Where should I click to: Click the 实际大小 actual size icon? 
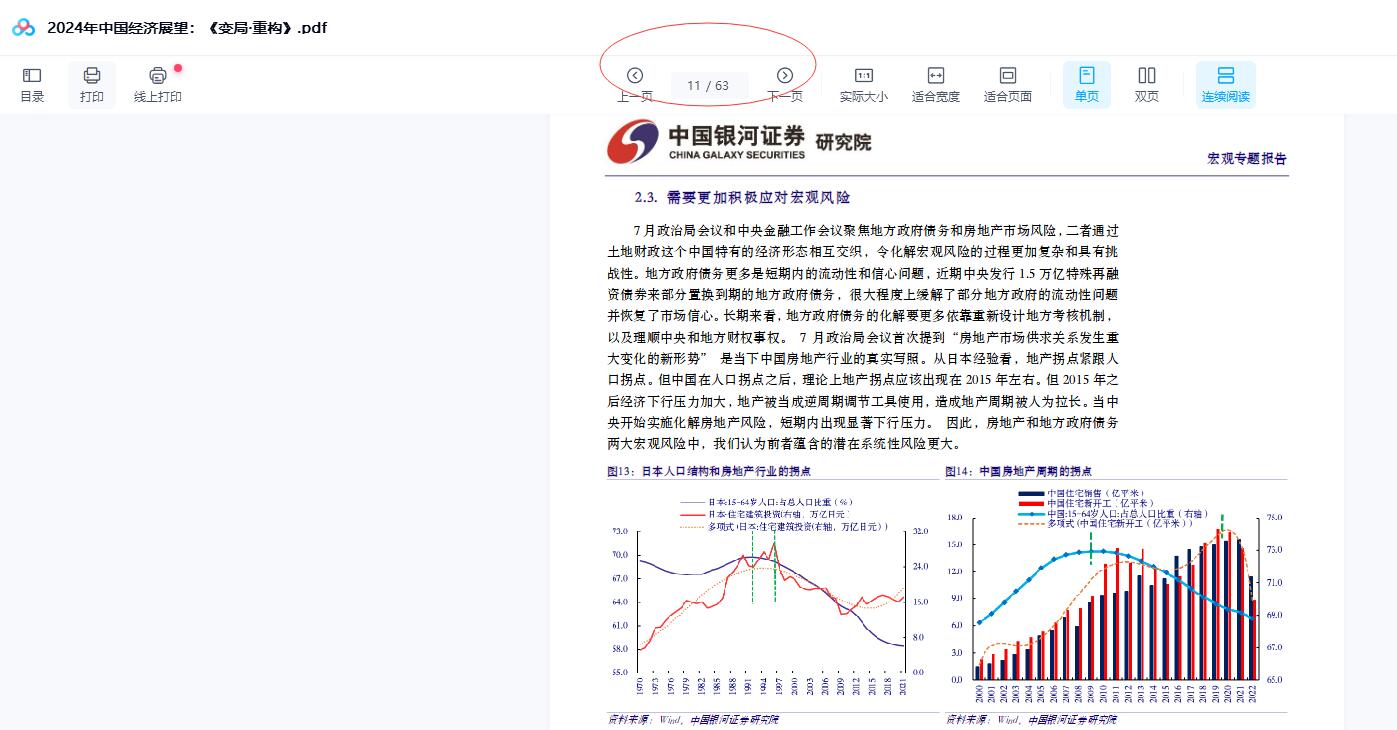click(x=864, y=84)
